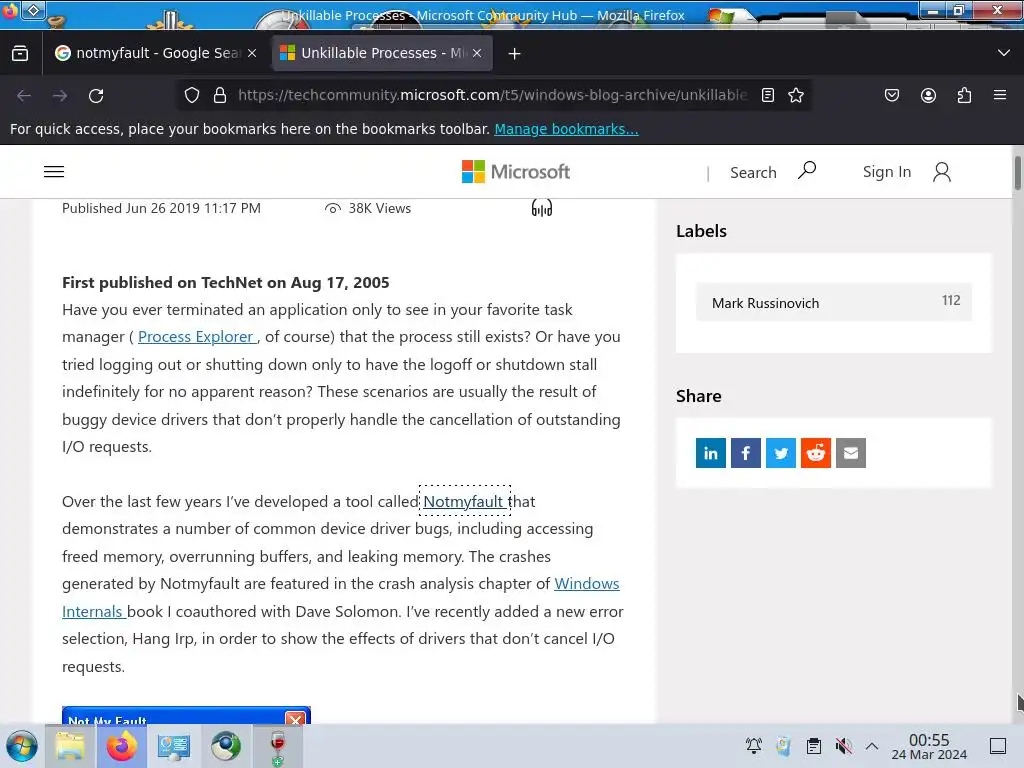This screenshot has width=1024, height=768.
Task: Open Firefox recent browsing view icon
Action: [20, 54]
